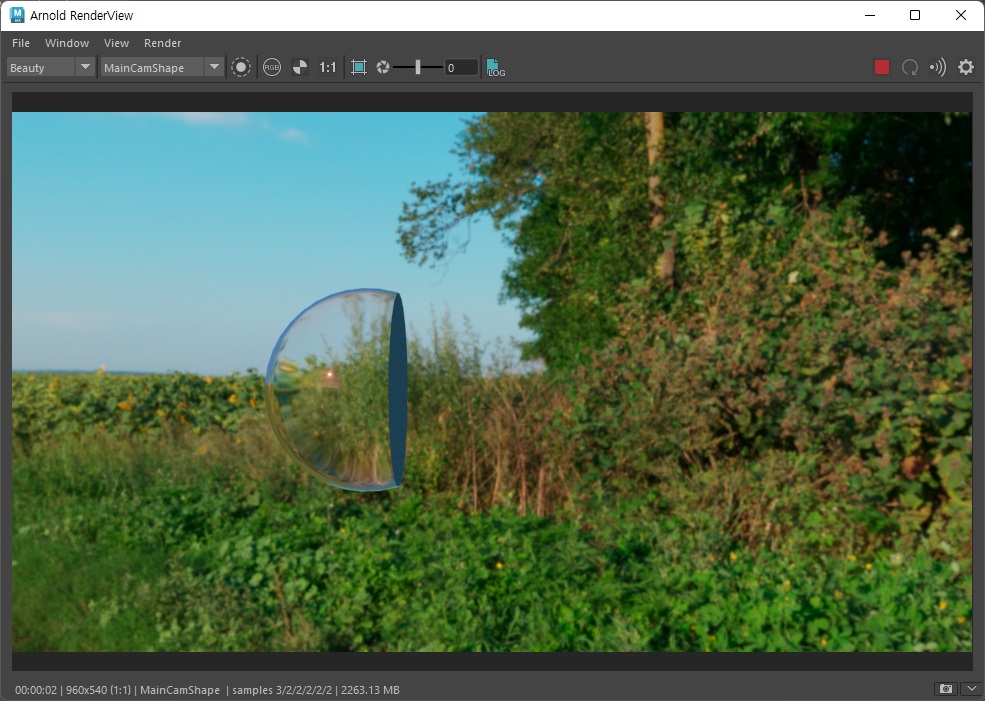
Task: Open the View menu
Action: click(x=116, y=43)
